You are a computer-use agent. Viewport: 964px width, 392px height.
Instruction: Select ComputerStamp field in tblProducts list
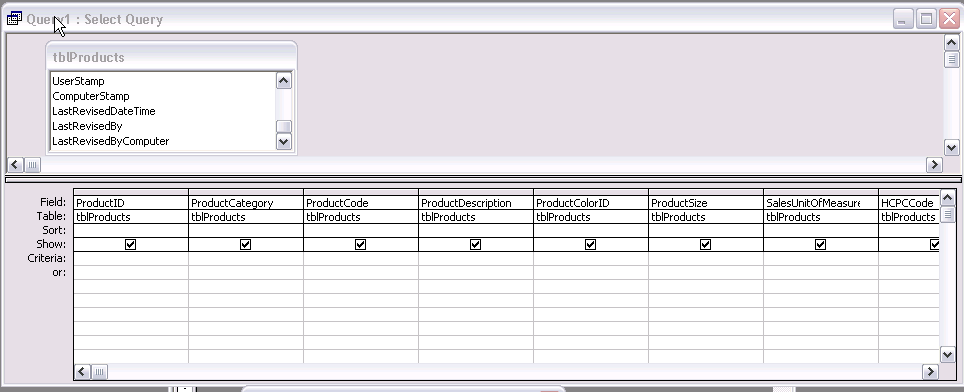(162, 96)
